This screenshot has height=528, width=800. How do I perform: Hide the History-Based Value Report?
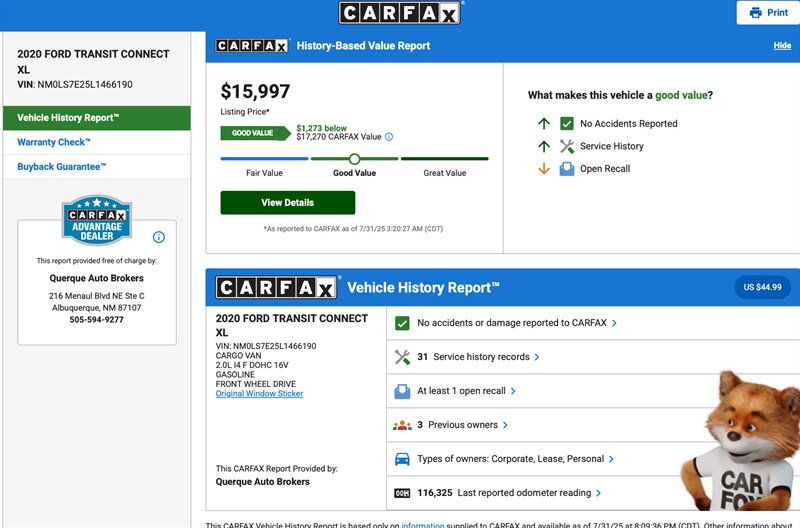[782, 46]
